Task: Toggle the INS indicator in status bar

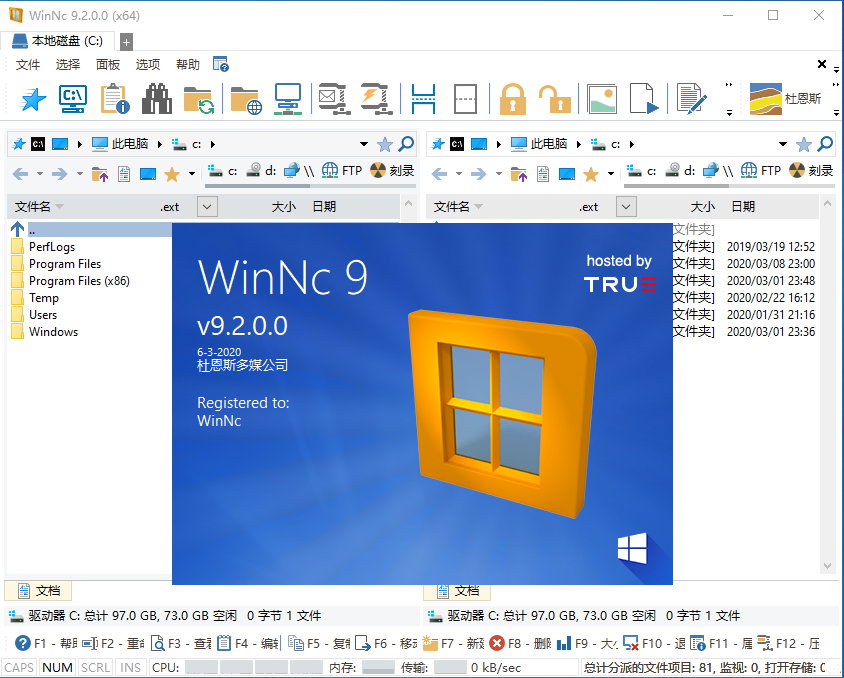Action: point(130,668)
